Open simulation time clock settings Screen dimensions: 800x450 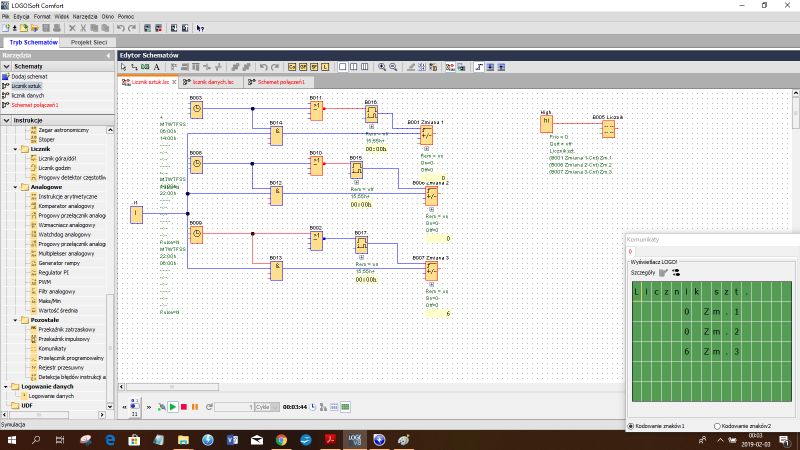313,407
